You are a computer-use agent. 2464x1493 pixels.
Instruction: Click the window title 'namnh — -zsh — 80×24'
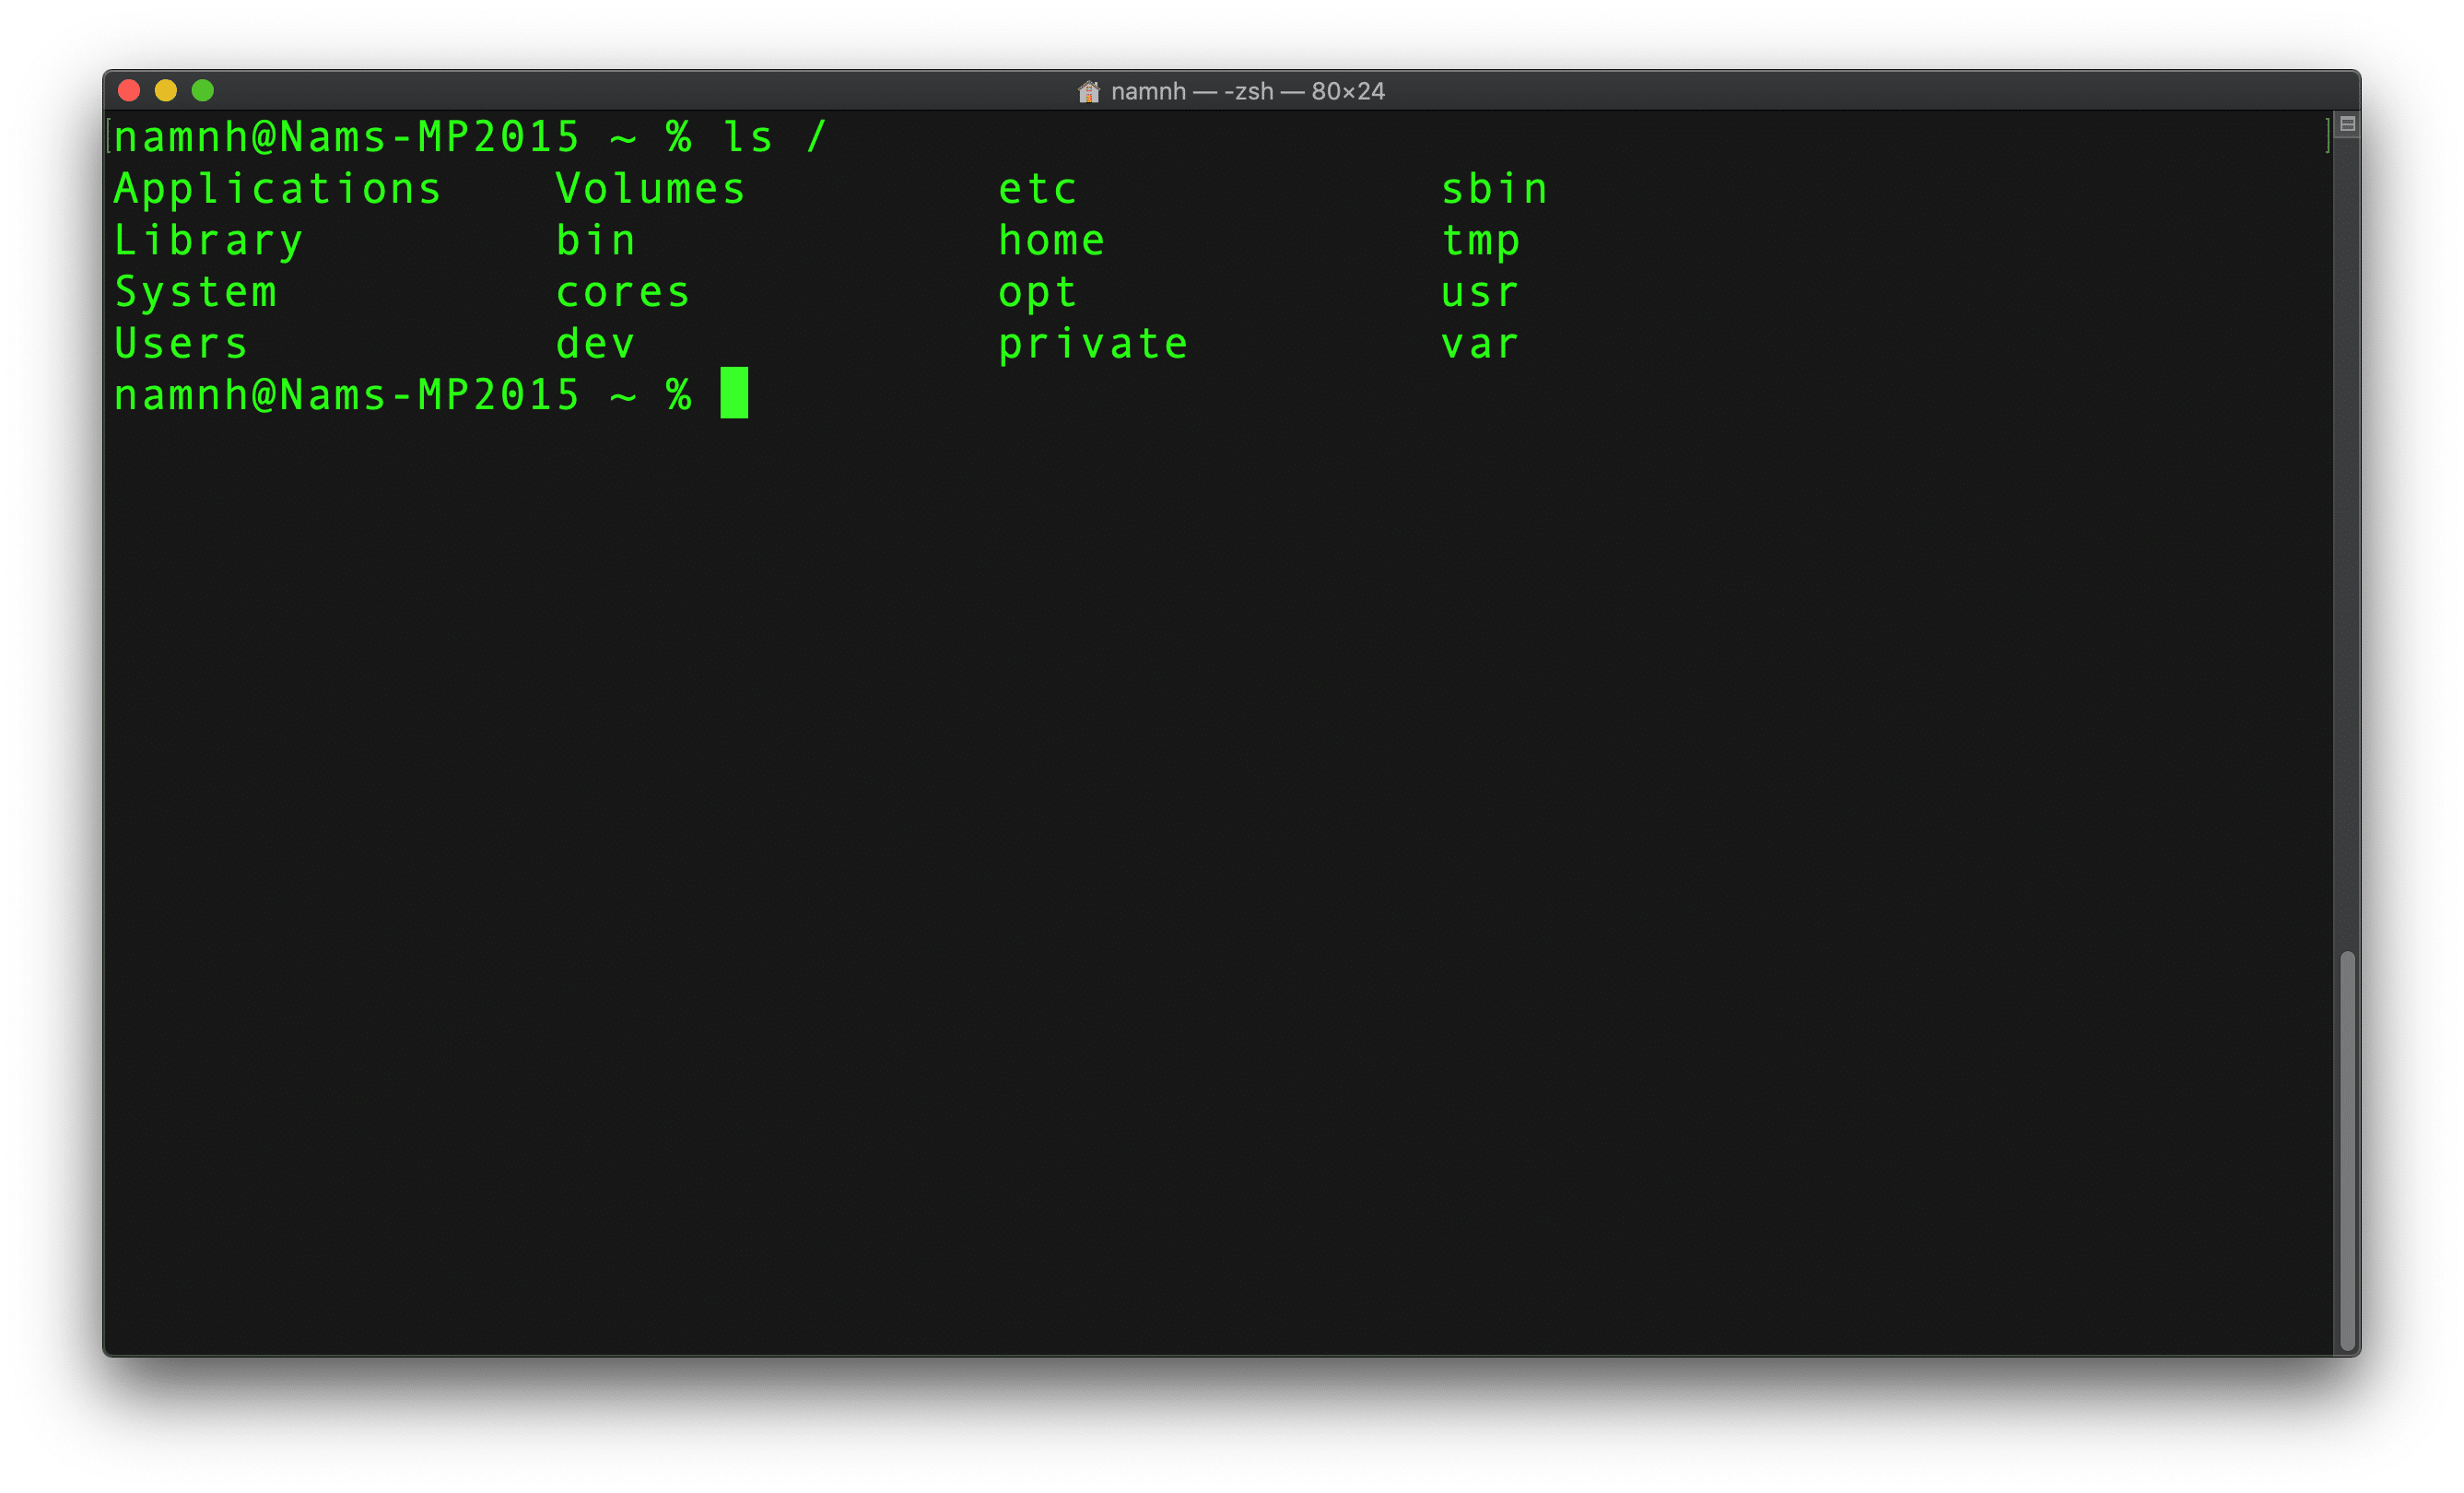[x=1247, y=92]
